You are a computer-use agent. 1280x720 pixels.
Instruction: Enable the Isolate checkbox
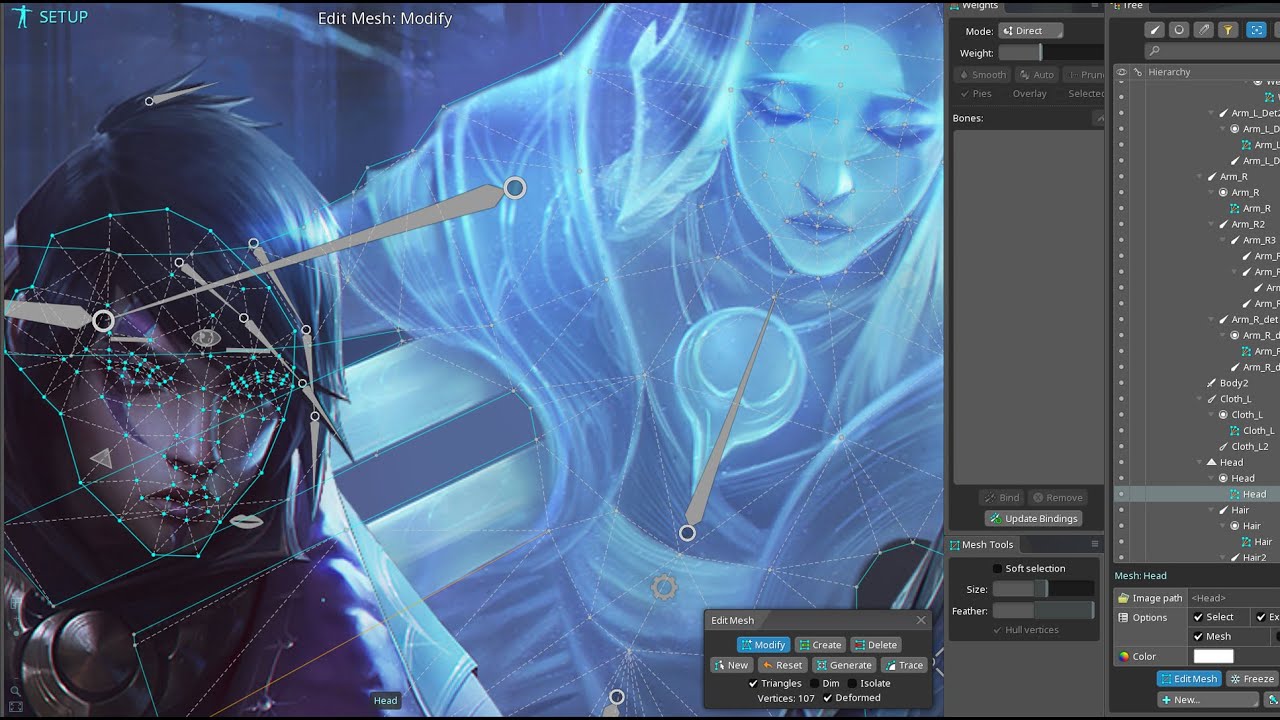tap(852, 683)
